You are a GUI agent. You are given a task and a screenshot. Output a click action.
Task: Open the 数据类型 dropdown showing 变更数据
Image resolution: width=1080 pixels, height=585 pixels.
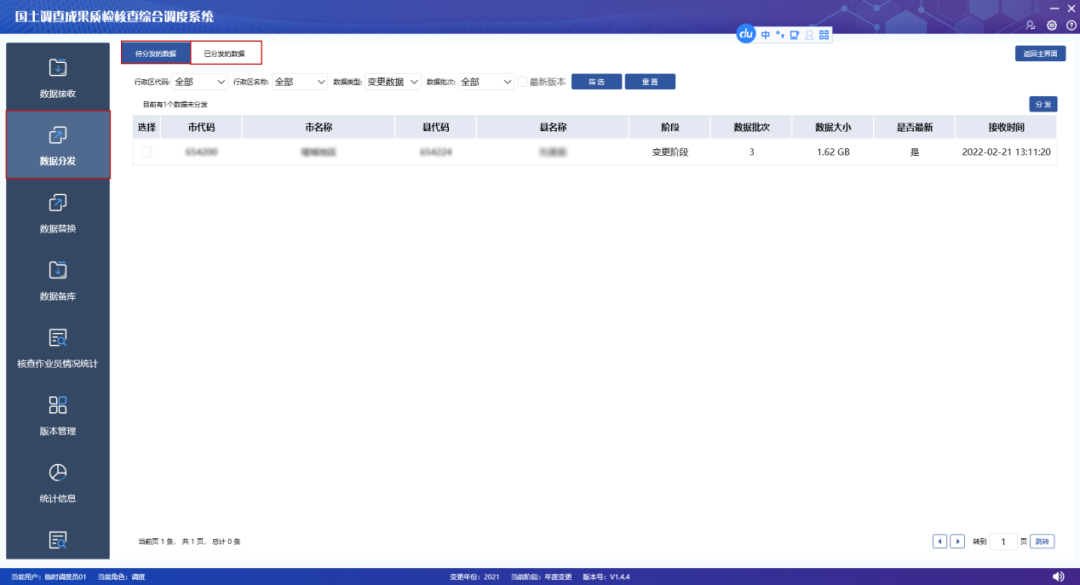(x=393, y=82)
